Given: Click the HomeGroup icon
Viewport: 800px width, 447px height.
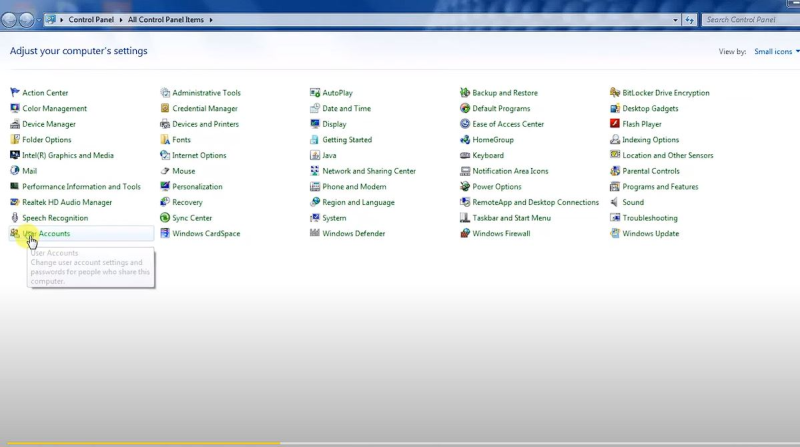Looking at the screenshot, I should point(465,139).
